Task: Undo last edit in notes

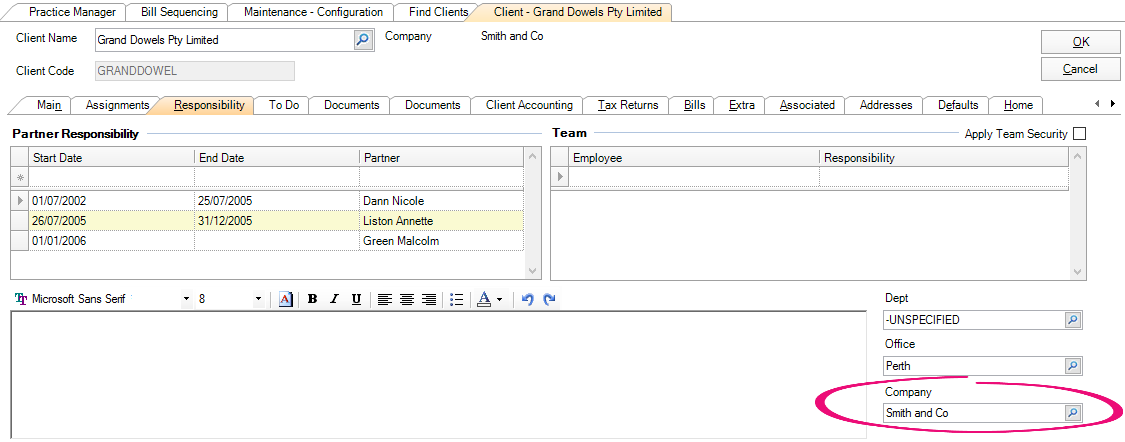Action: tap(527, 299)
